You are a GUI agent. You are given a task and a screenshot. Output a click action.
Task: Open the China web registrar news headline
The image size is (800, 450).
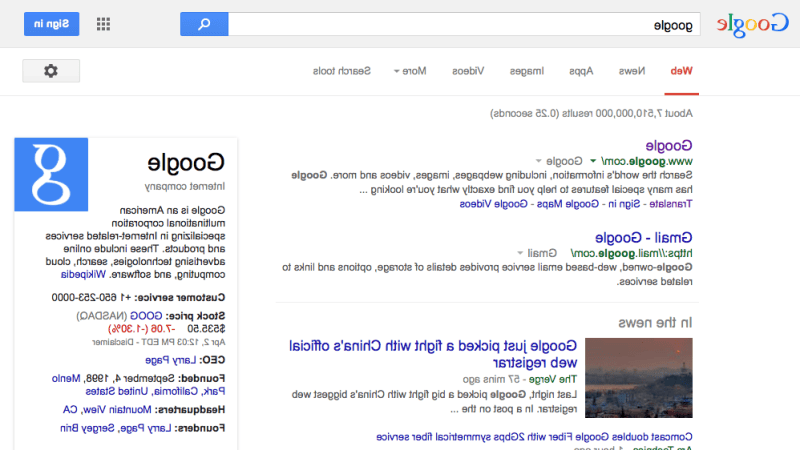[433, 354]
